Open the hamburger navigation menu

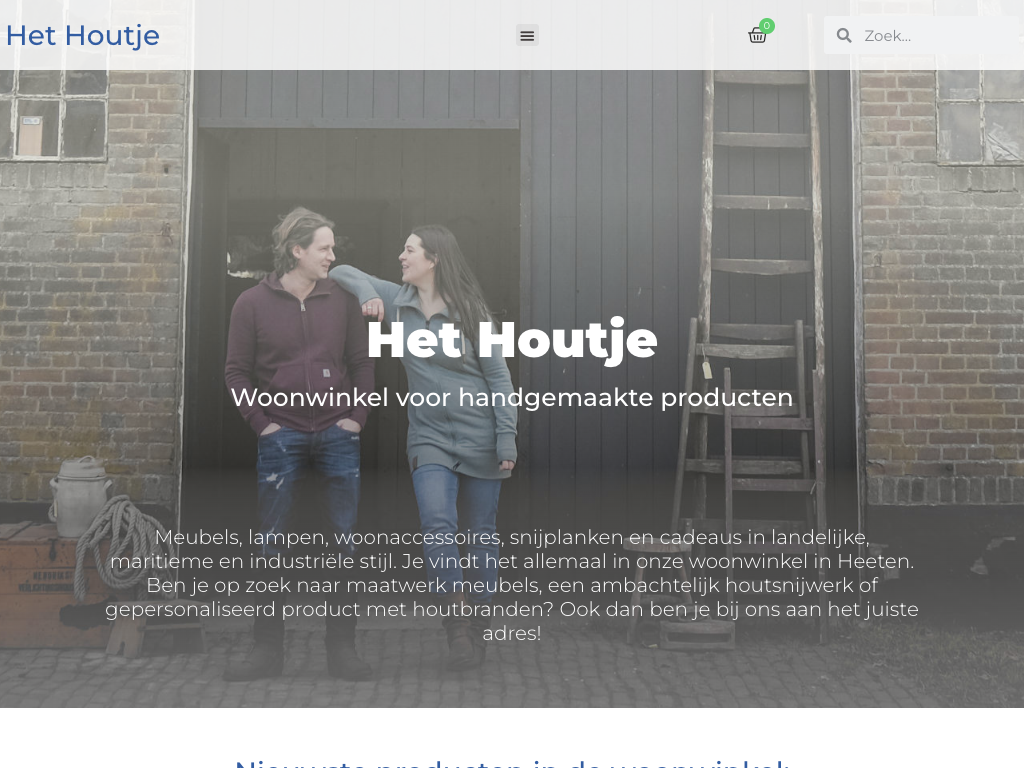pyautogui.click(x=527, y=35)
